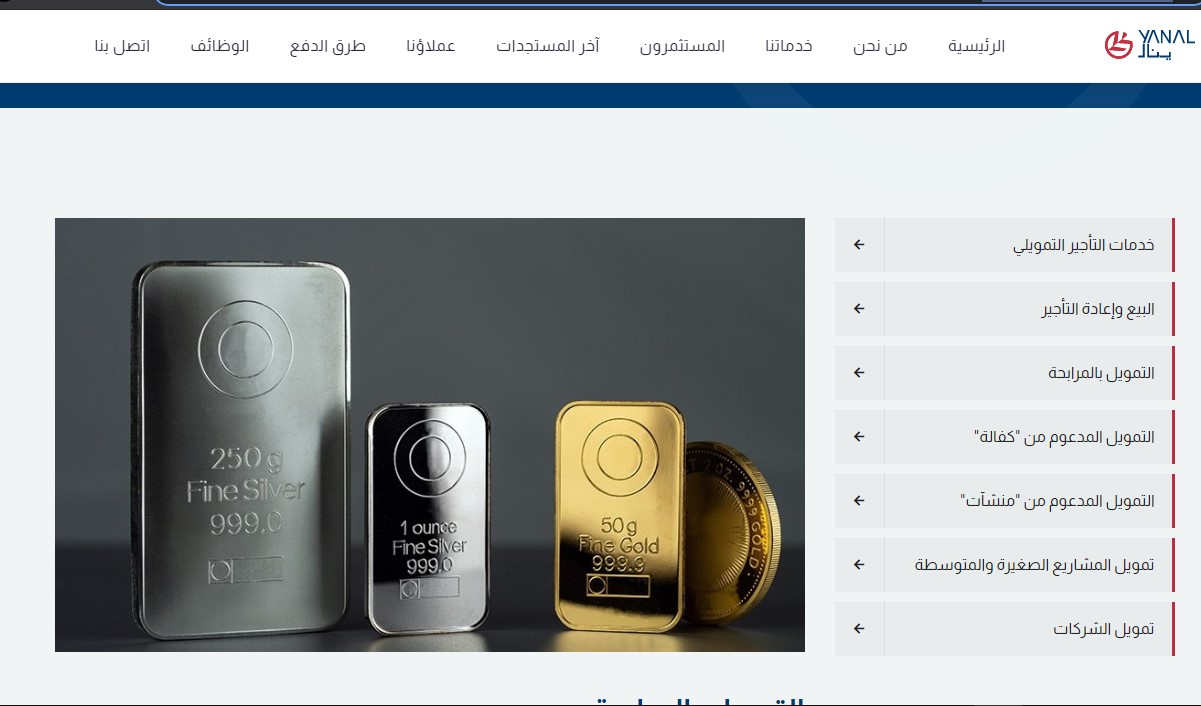Open the عملاؤنا page

tap(431, 46)
